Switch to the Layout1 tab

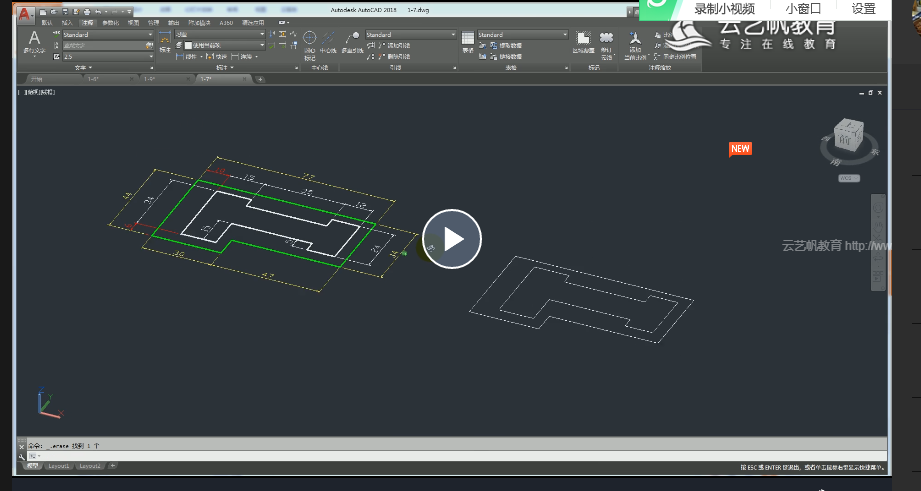click(x=59, y=466)
